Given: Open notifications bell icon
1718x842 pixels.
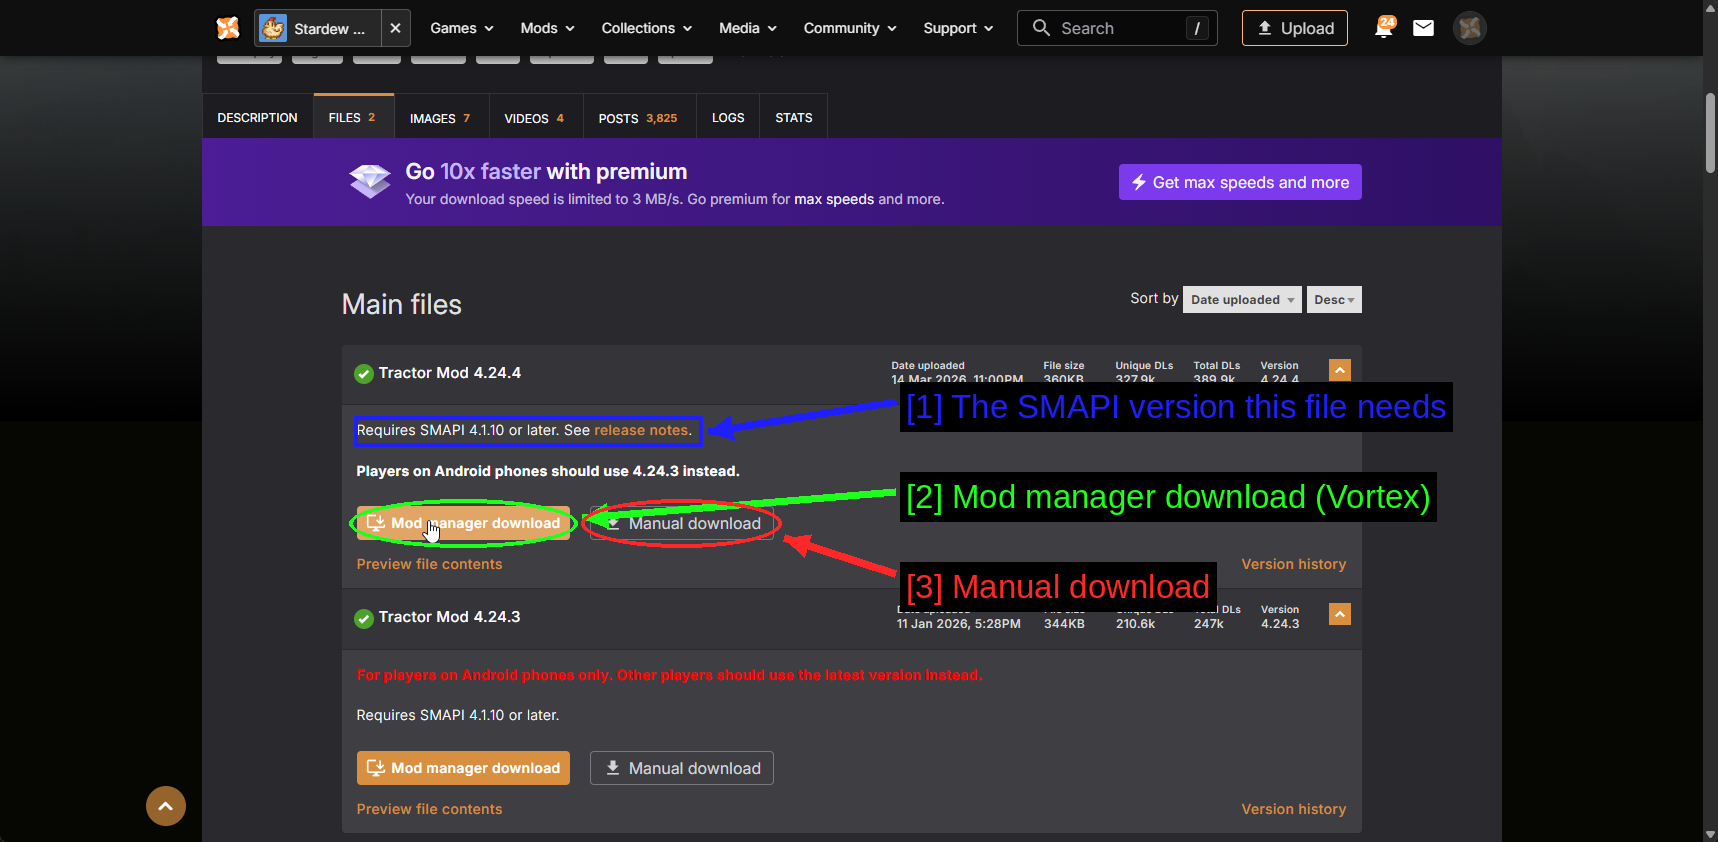Looking at the screenshot, I should [x=1384, y=28].
